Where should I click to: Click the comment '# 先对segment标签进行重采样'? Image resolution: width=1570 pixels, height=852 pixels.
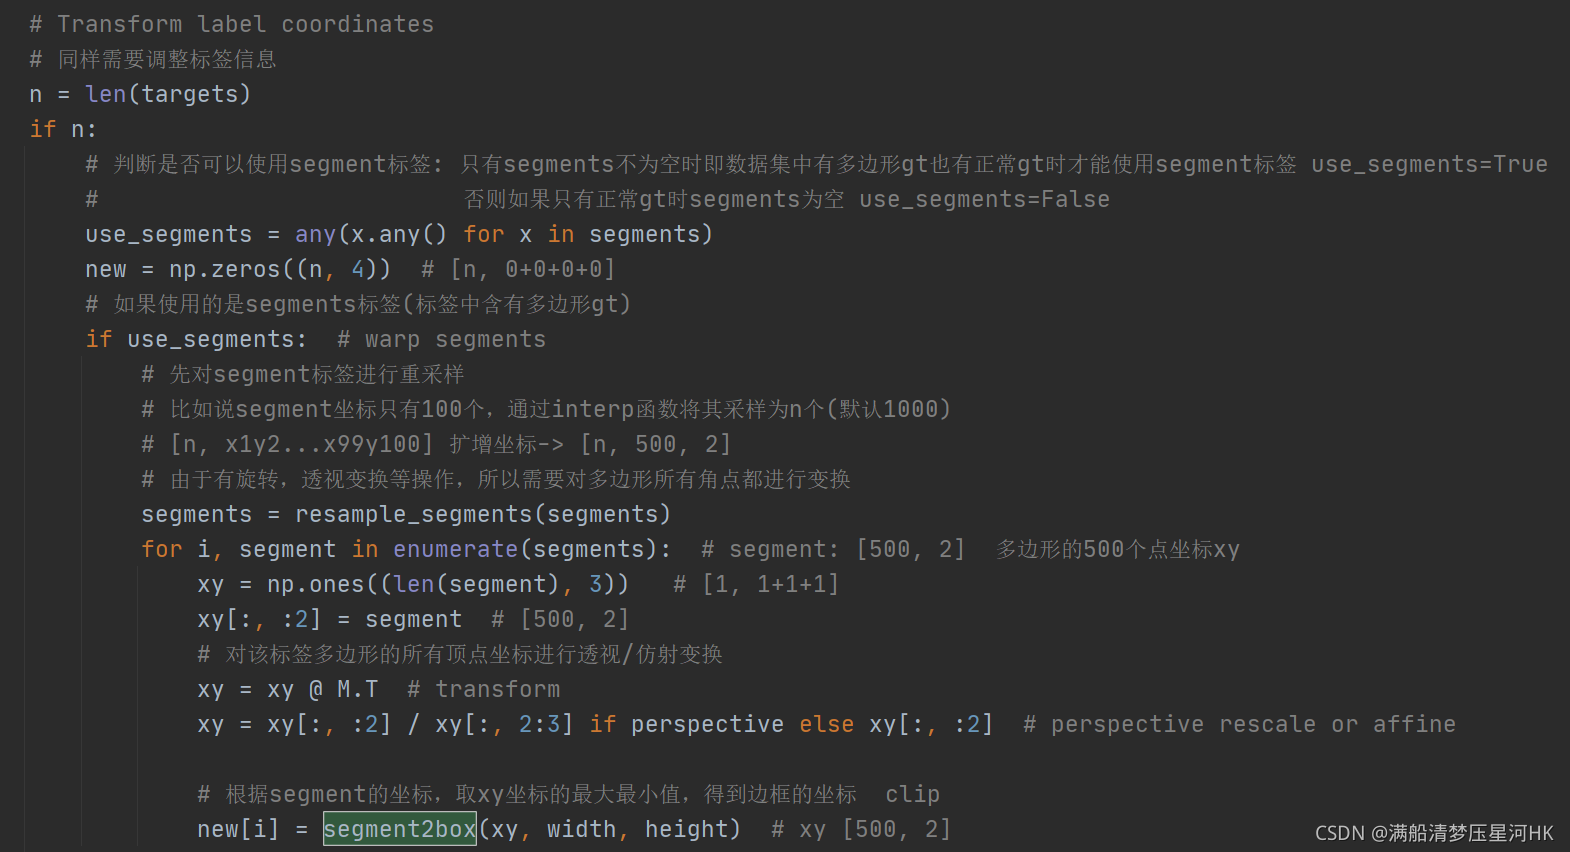(303, 374)
